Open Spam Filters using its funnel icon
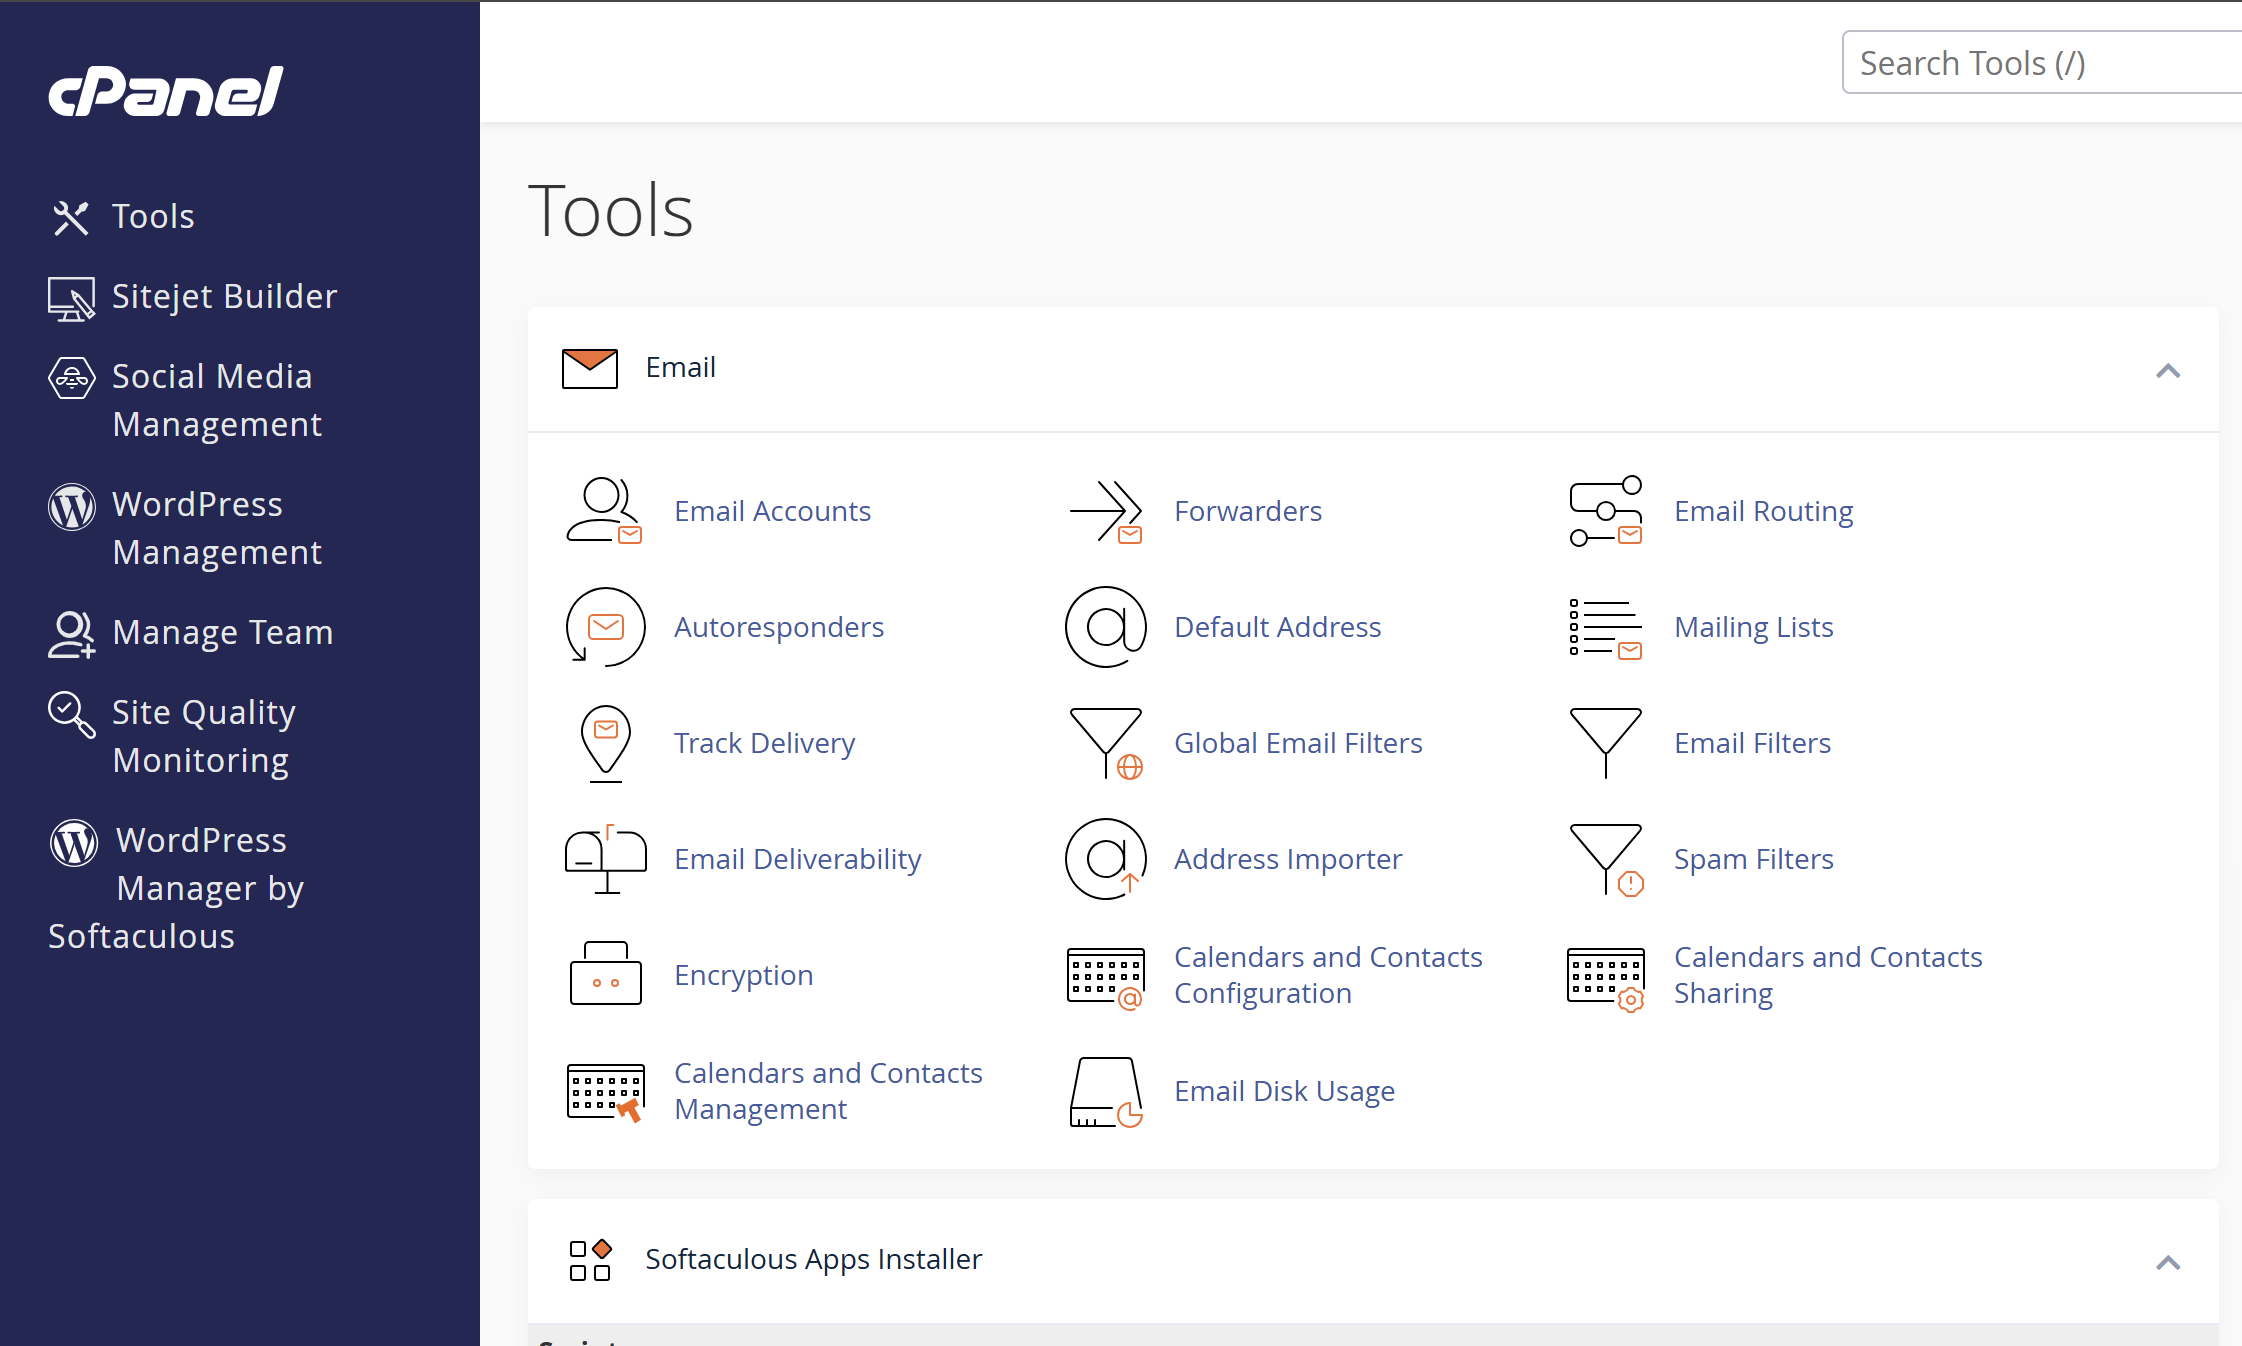The image size is (2242, 1346). [1604, 859]
